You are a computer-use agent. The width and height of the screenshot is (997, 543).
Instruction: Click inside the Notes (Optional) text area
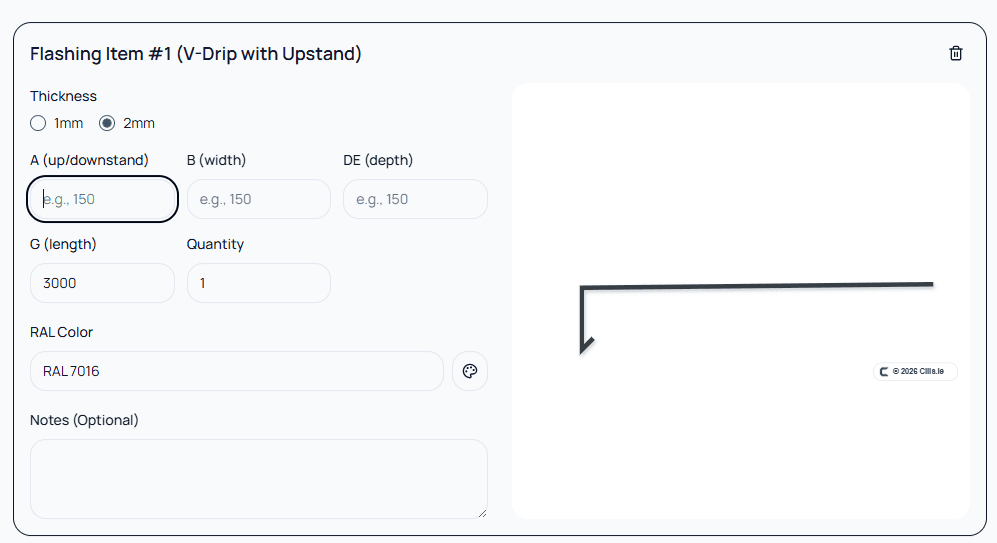click(x=258, y=478)
